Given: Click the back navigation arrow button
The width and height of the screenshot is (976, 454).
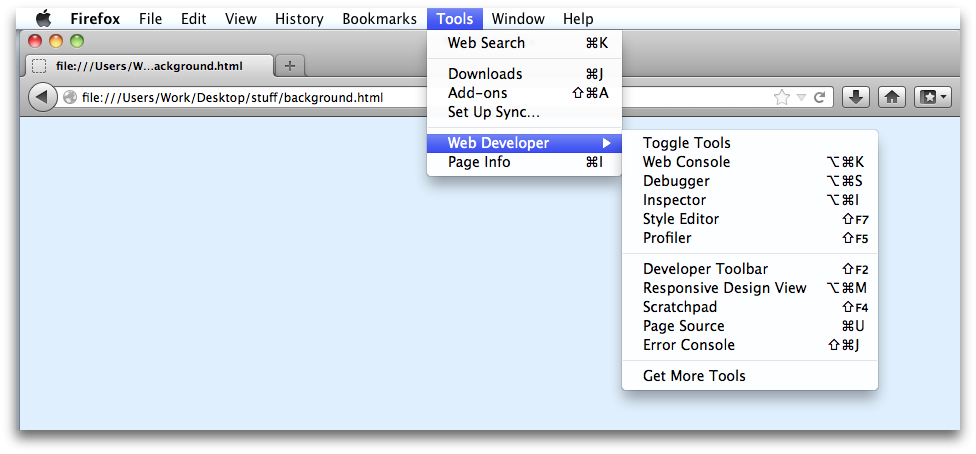Looking at the screenshot, I should 42,97.
